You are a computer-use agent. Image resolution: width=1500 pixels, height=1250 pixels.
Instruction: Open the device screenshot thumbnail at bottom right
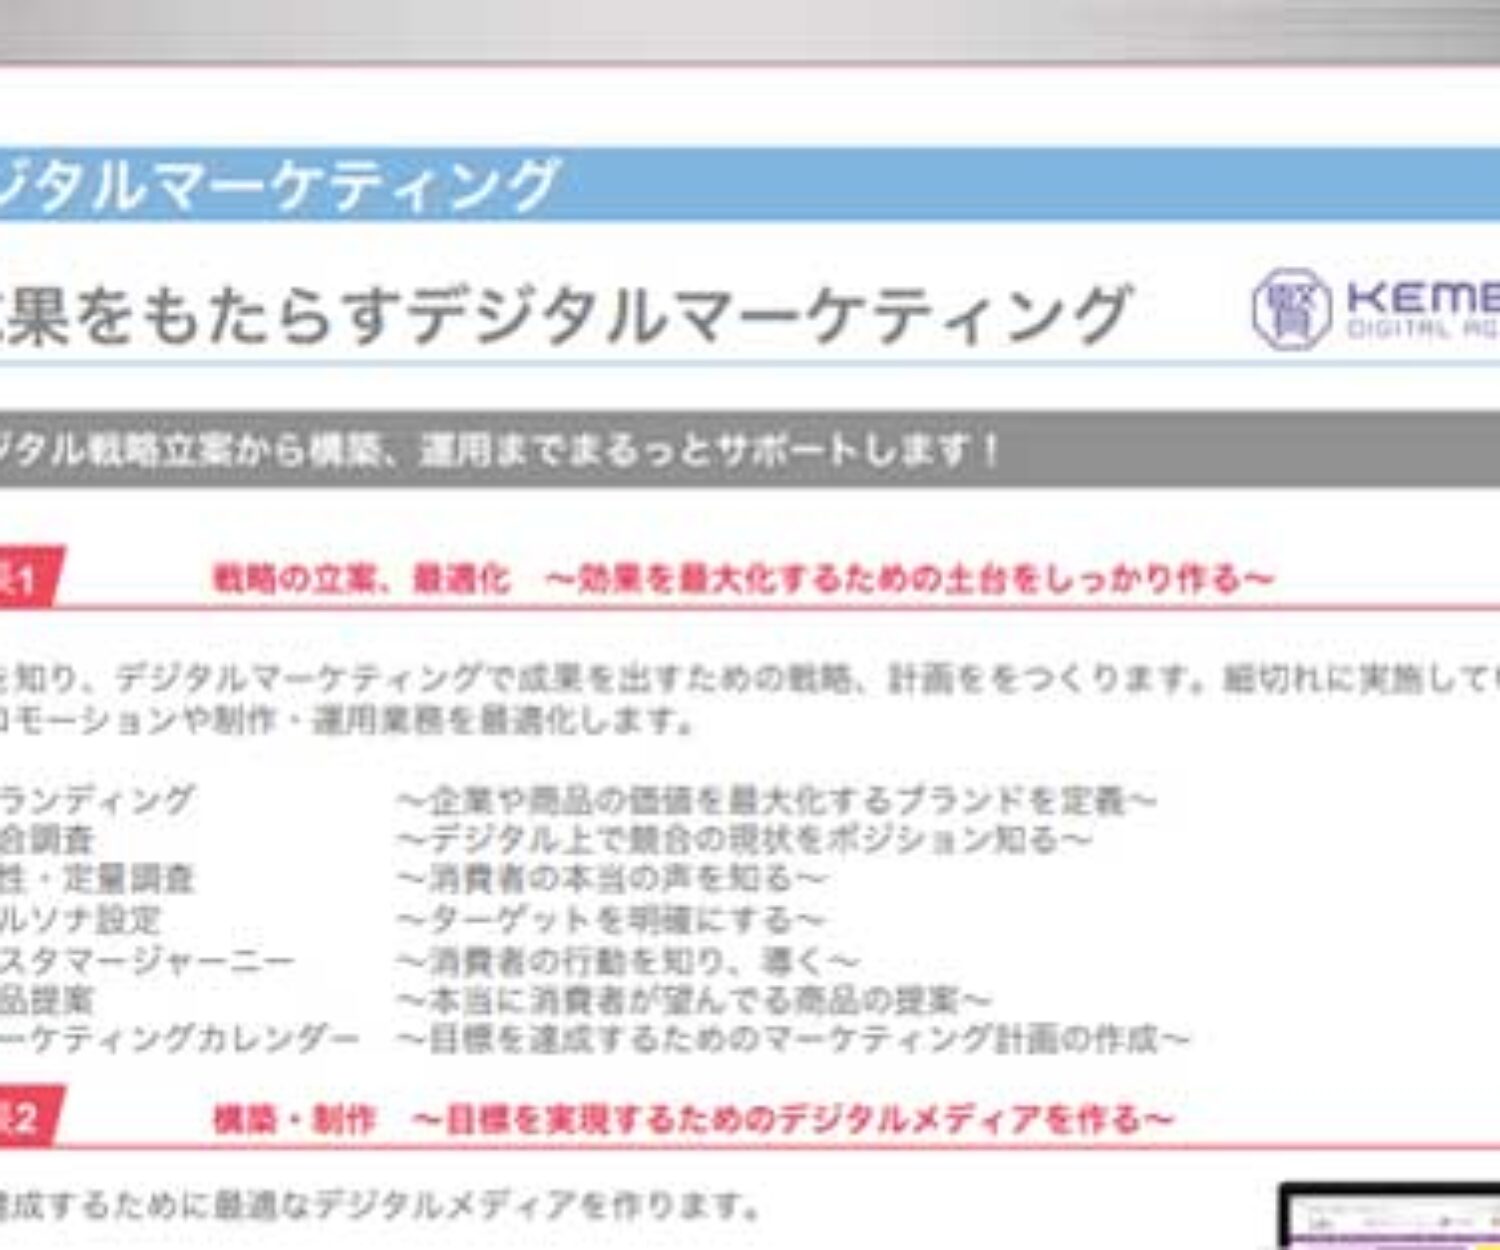coord(1390,1217)
